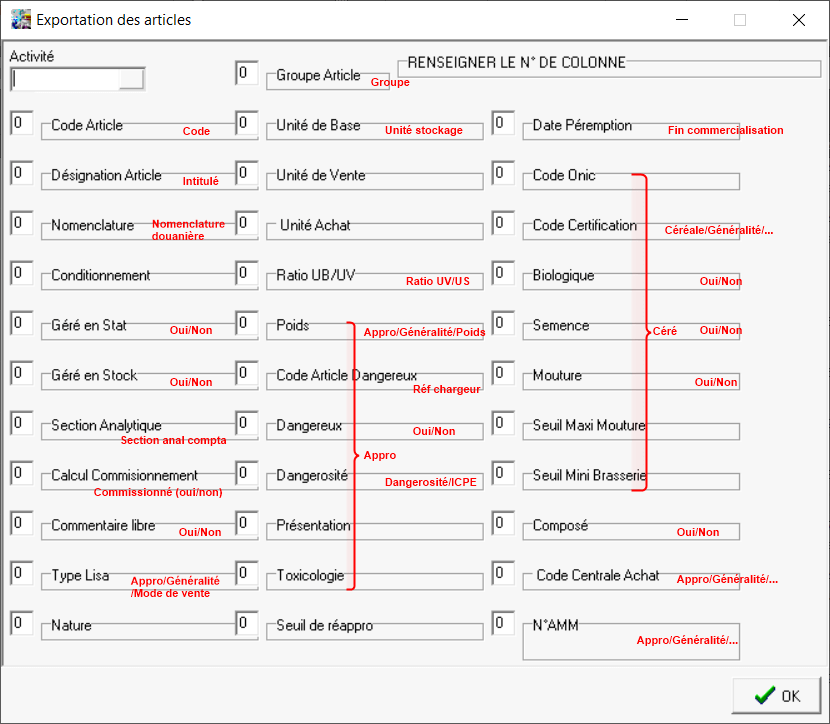830x724 pixels.
Task: Select the number box for Unité de Base
Action: pyautogui.click(x=246, y=123)
